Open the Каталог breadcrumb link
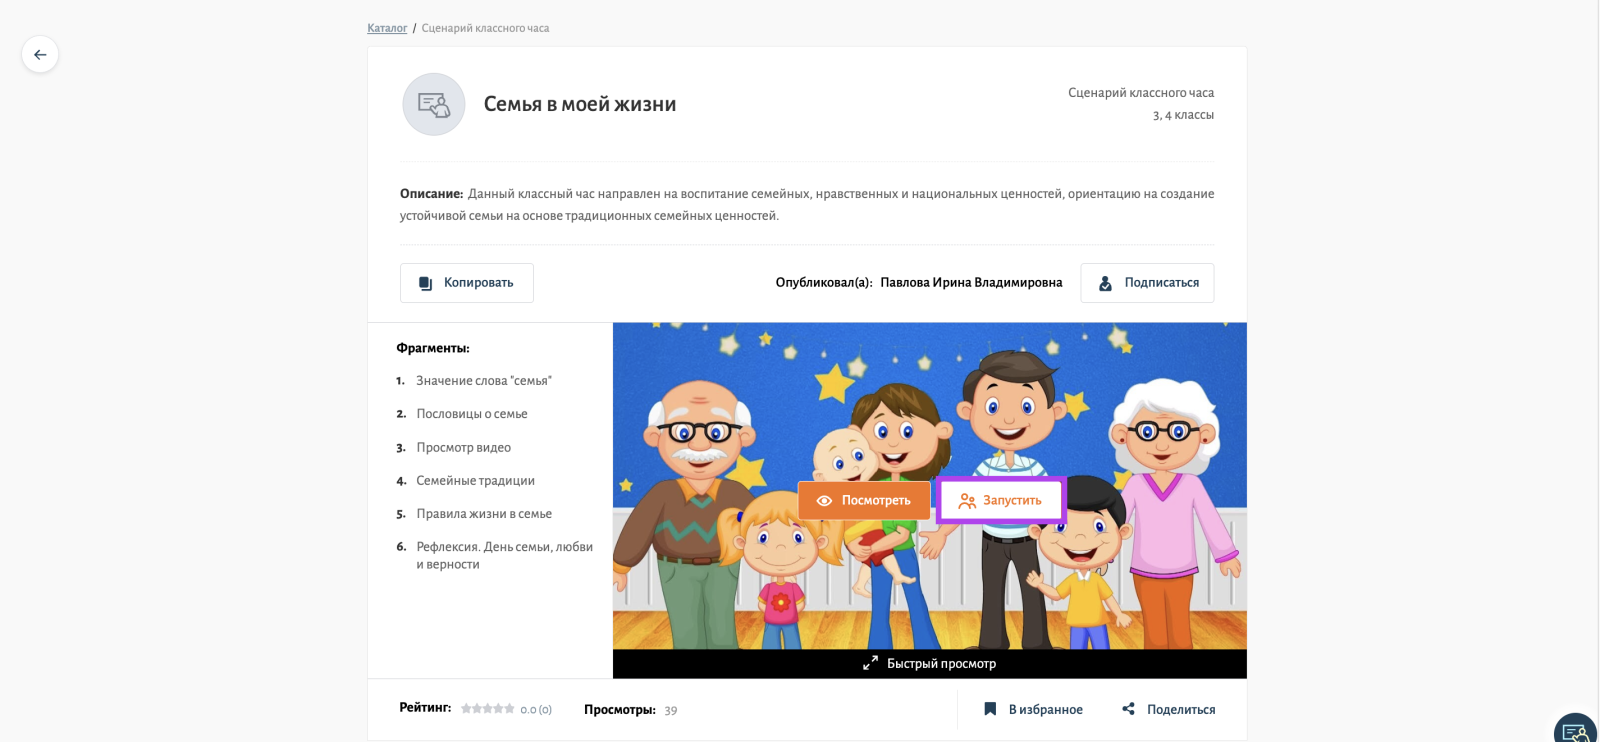This screenshot has width=1600, height=742. [387, 28]
